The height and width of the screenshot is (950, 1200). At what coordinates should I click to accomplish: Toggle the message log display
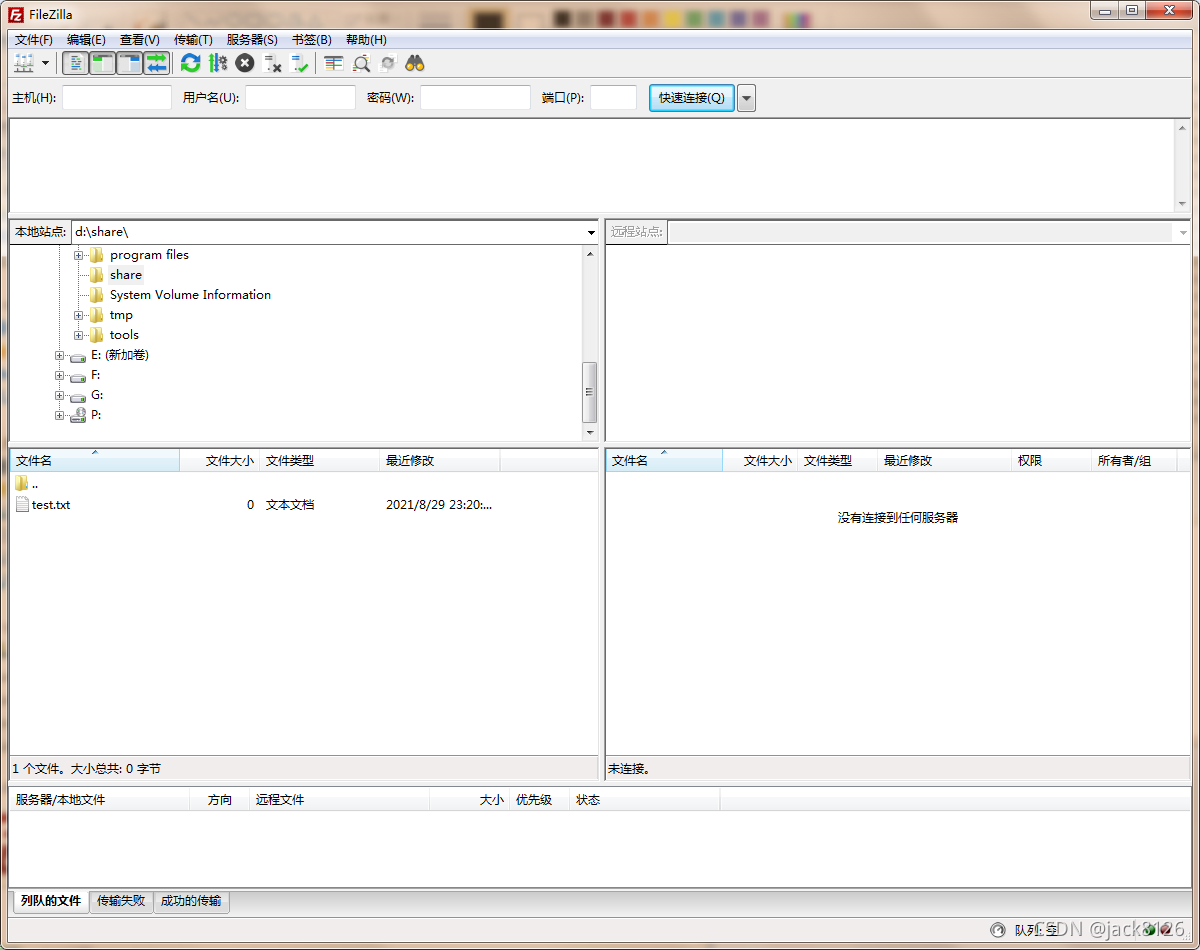pyautogui.click(x=75, y=63)
